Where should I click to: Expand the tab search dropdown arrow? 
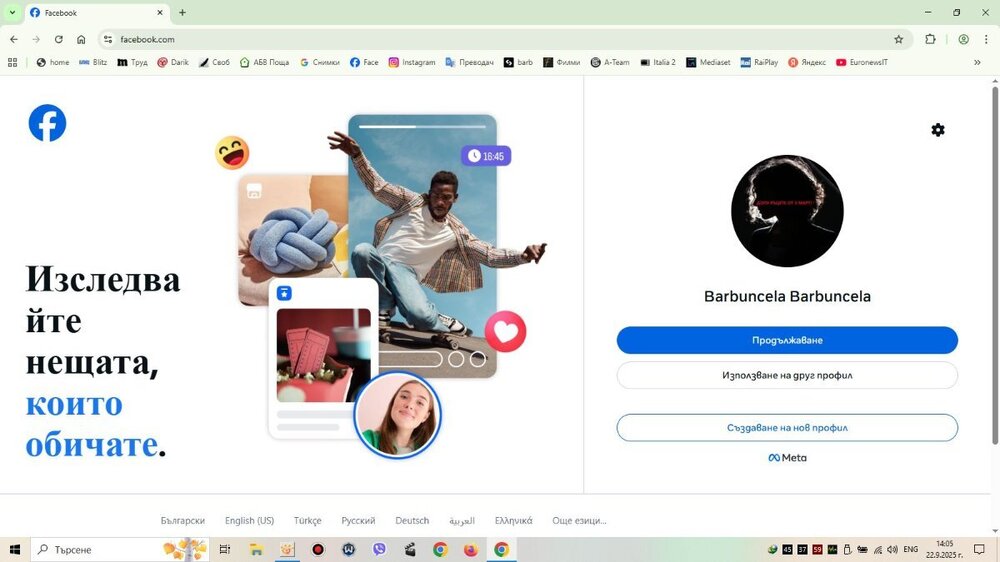tap(12, 13)
